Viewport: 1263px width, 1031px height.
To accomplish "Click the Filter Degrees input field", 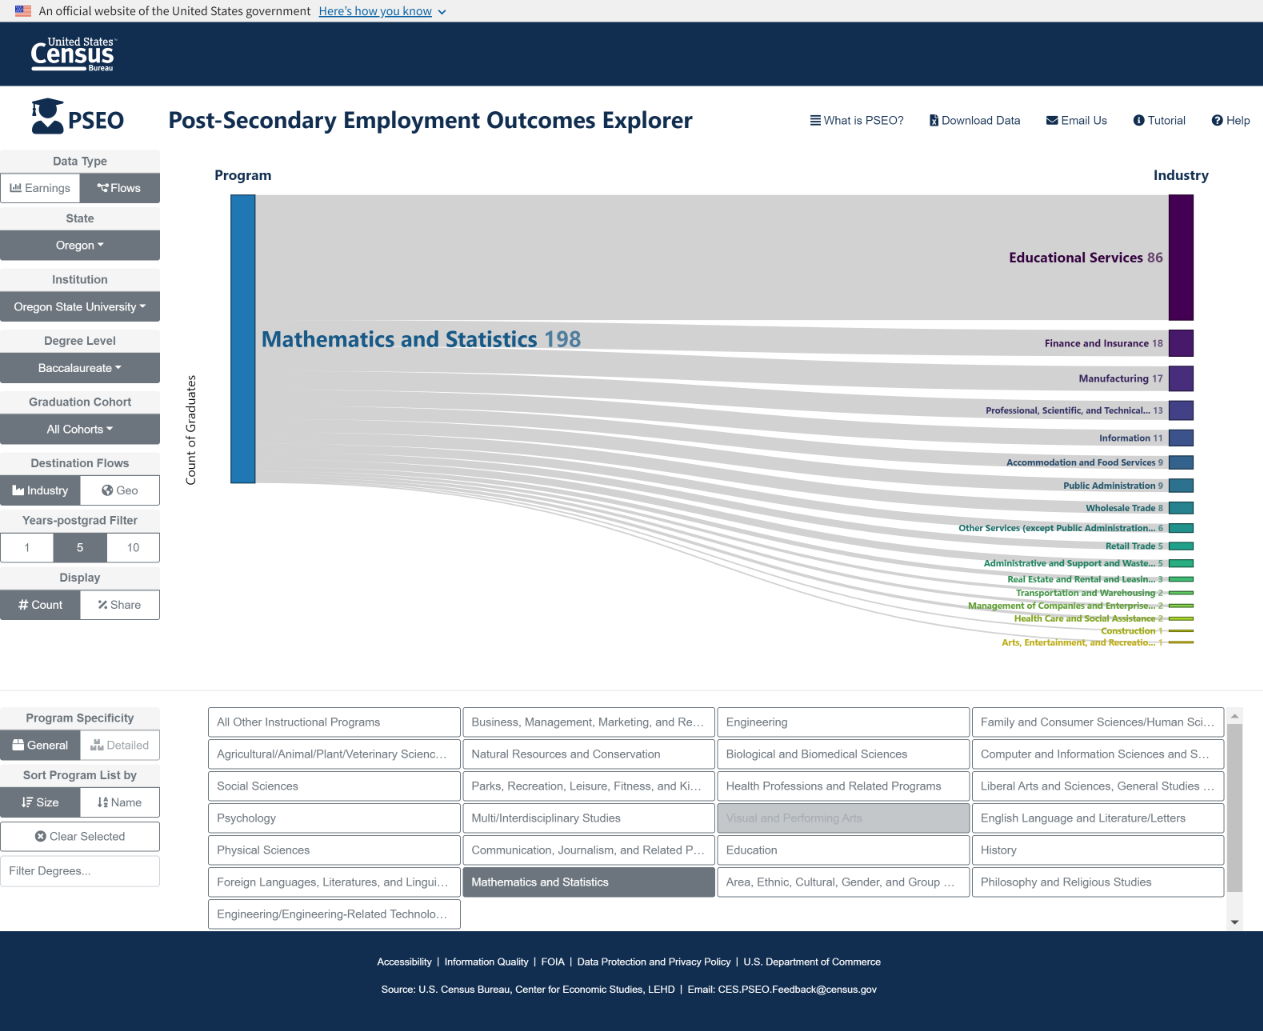I will point(80,871).
